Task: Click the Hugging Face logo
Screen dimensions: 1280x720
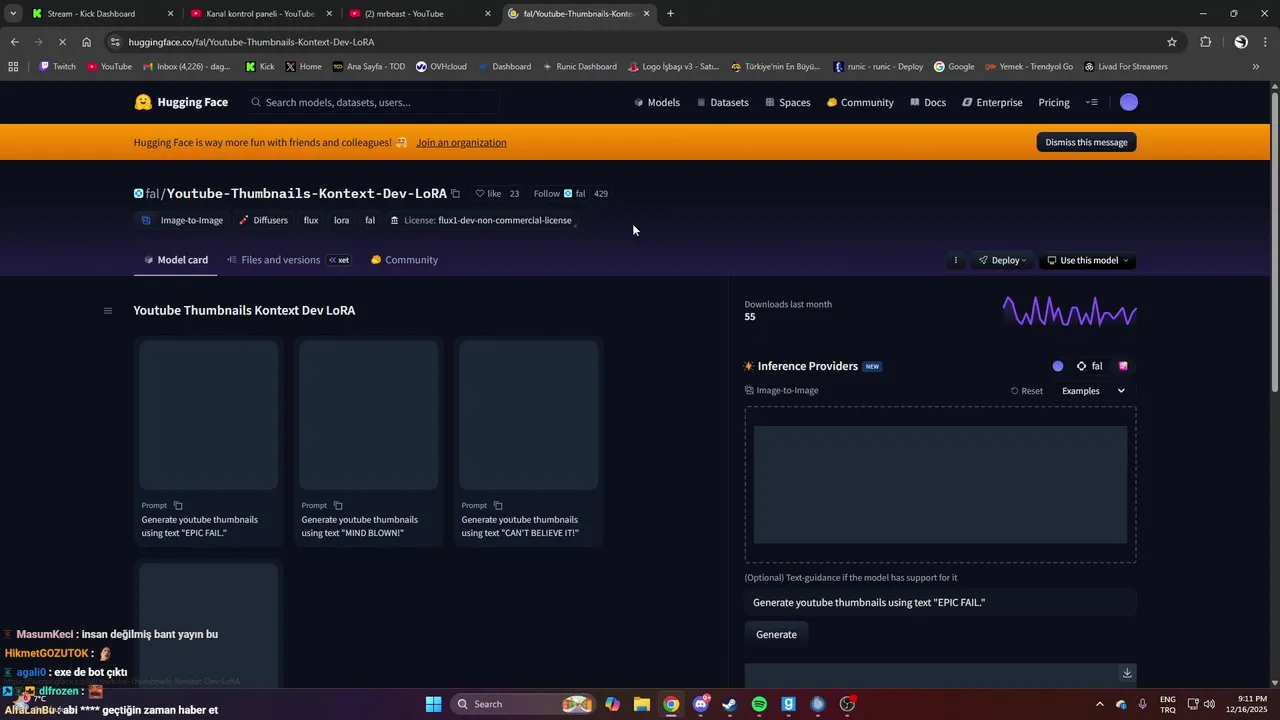Action: pyautogui.click(x=181, y=102)
